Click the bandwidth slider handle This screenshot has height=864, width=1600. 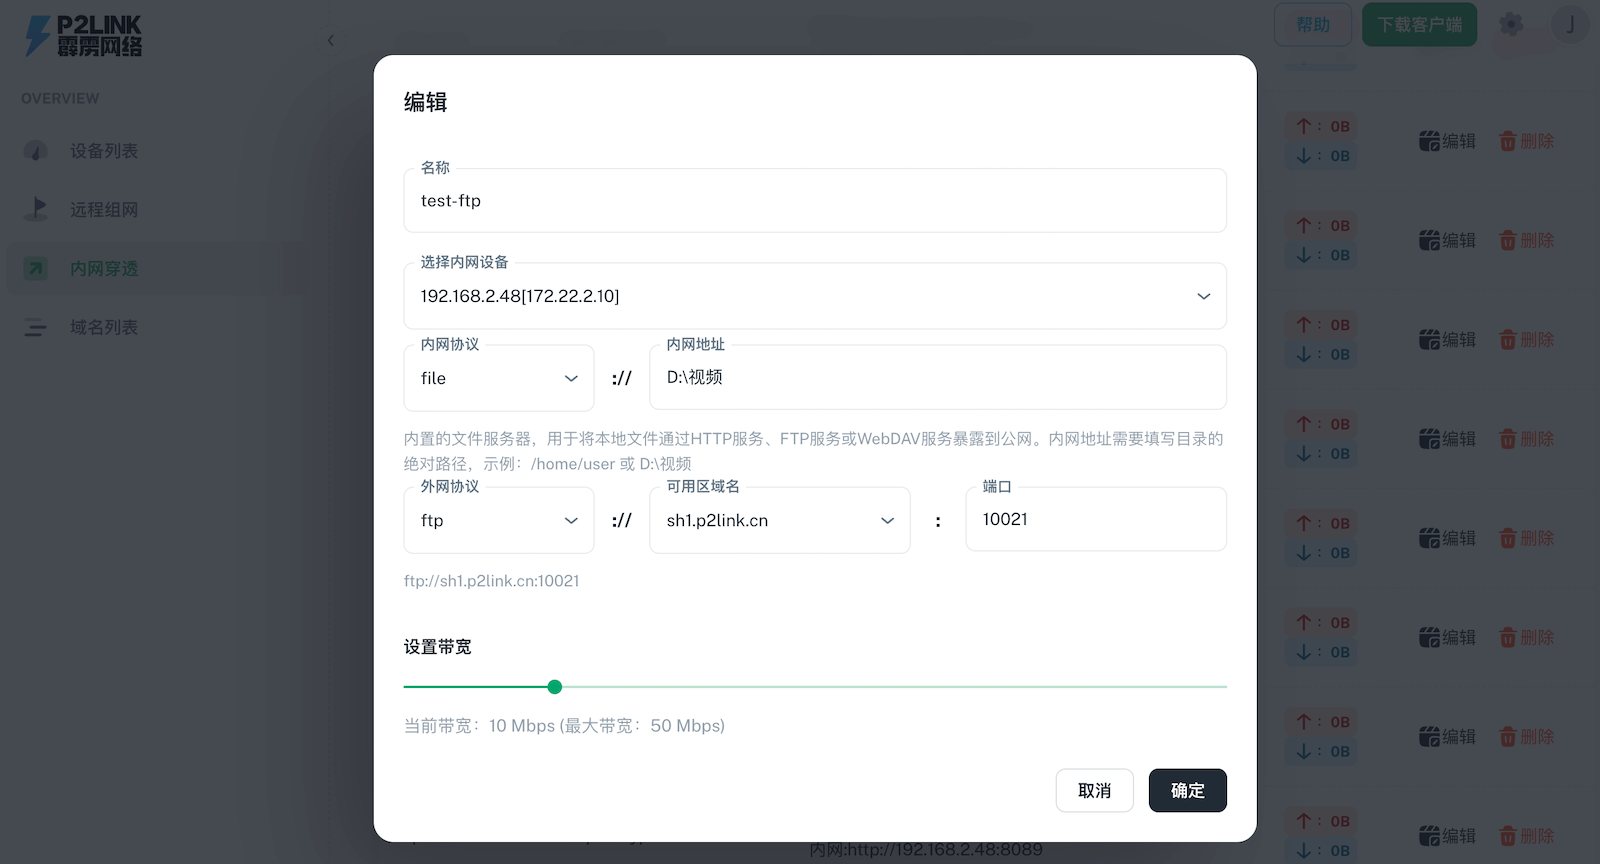(555, 687)
